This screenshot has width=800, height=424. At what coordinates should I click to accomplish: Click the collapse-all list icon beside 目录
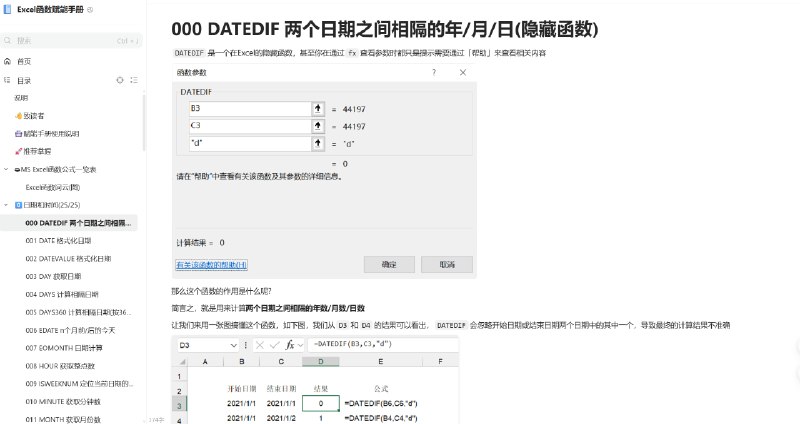(134, 80)
